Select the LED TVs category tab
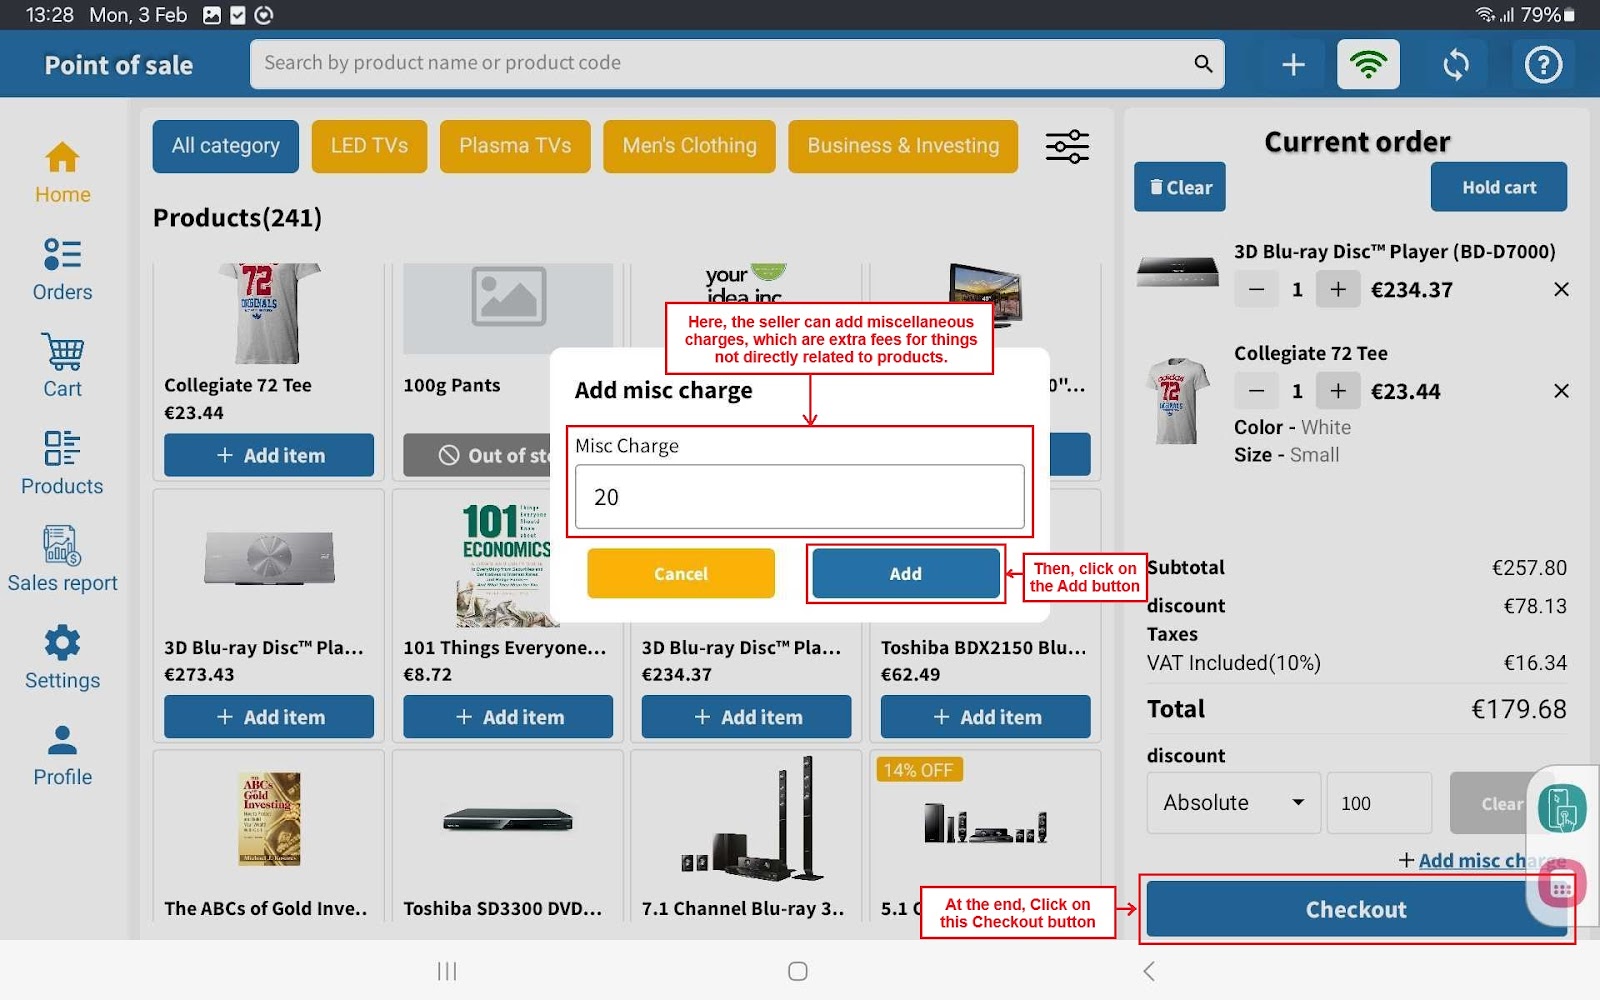This screenshot has height=1000, width=1600. click(369, 146)
